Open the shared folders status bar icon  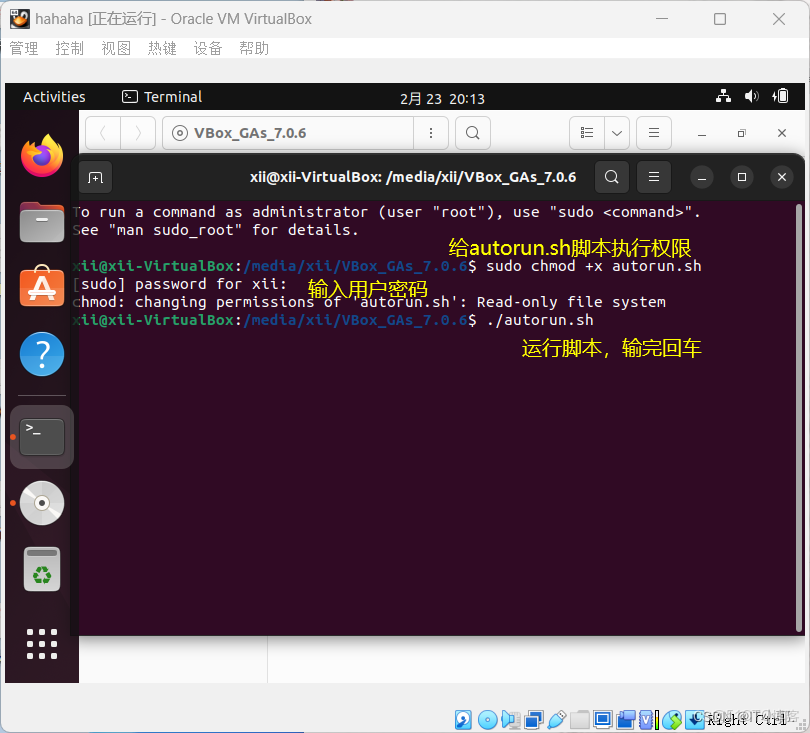click(580, 718)
